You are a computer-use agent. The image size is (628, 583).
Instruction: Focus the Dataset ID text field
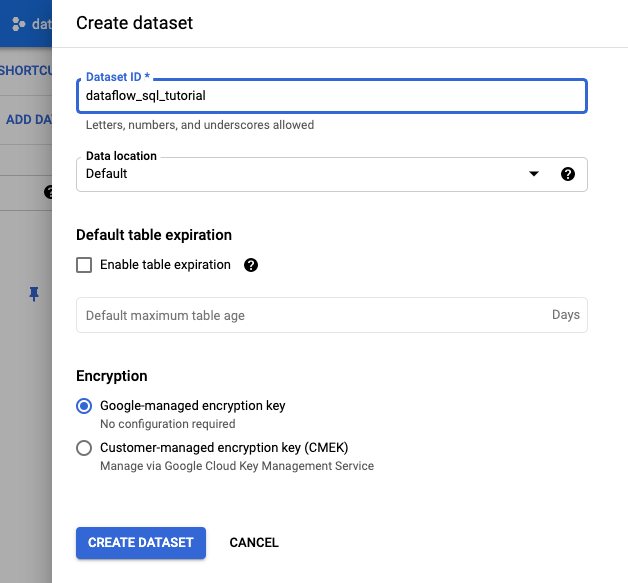330,96
